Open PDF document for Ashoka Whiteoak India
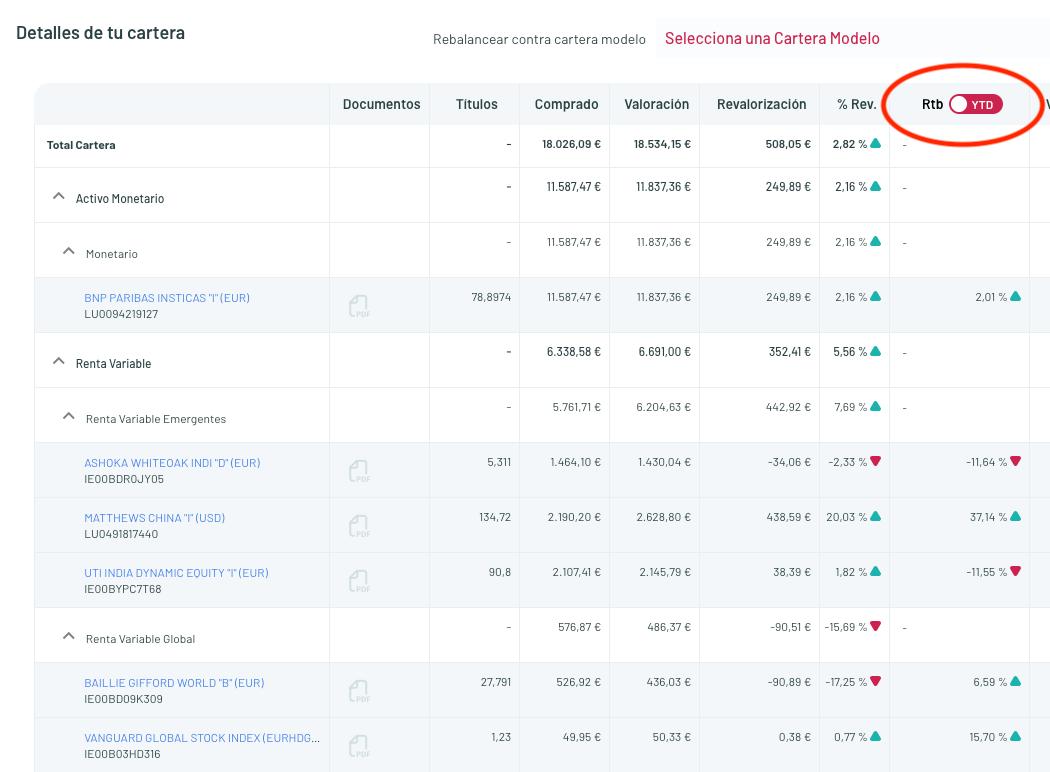This screenshot has width=1050, height=772. coord(359,471)
